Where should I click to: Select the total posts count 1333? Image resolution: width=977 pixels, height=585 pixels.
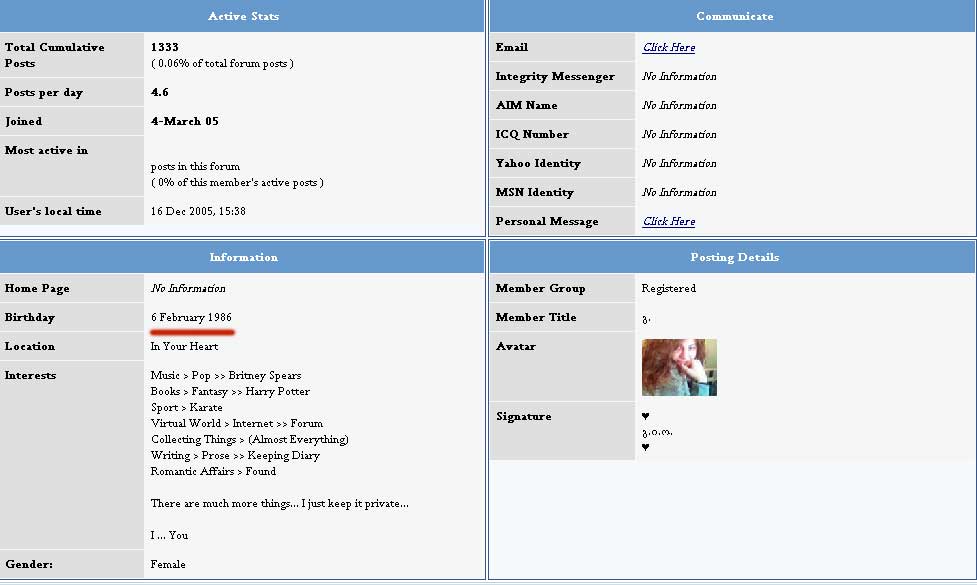point(164,47)
